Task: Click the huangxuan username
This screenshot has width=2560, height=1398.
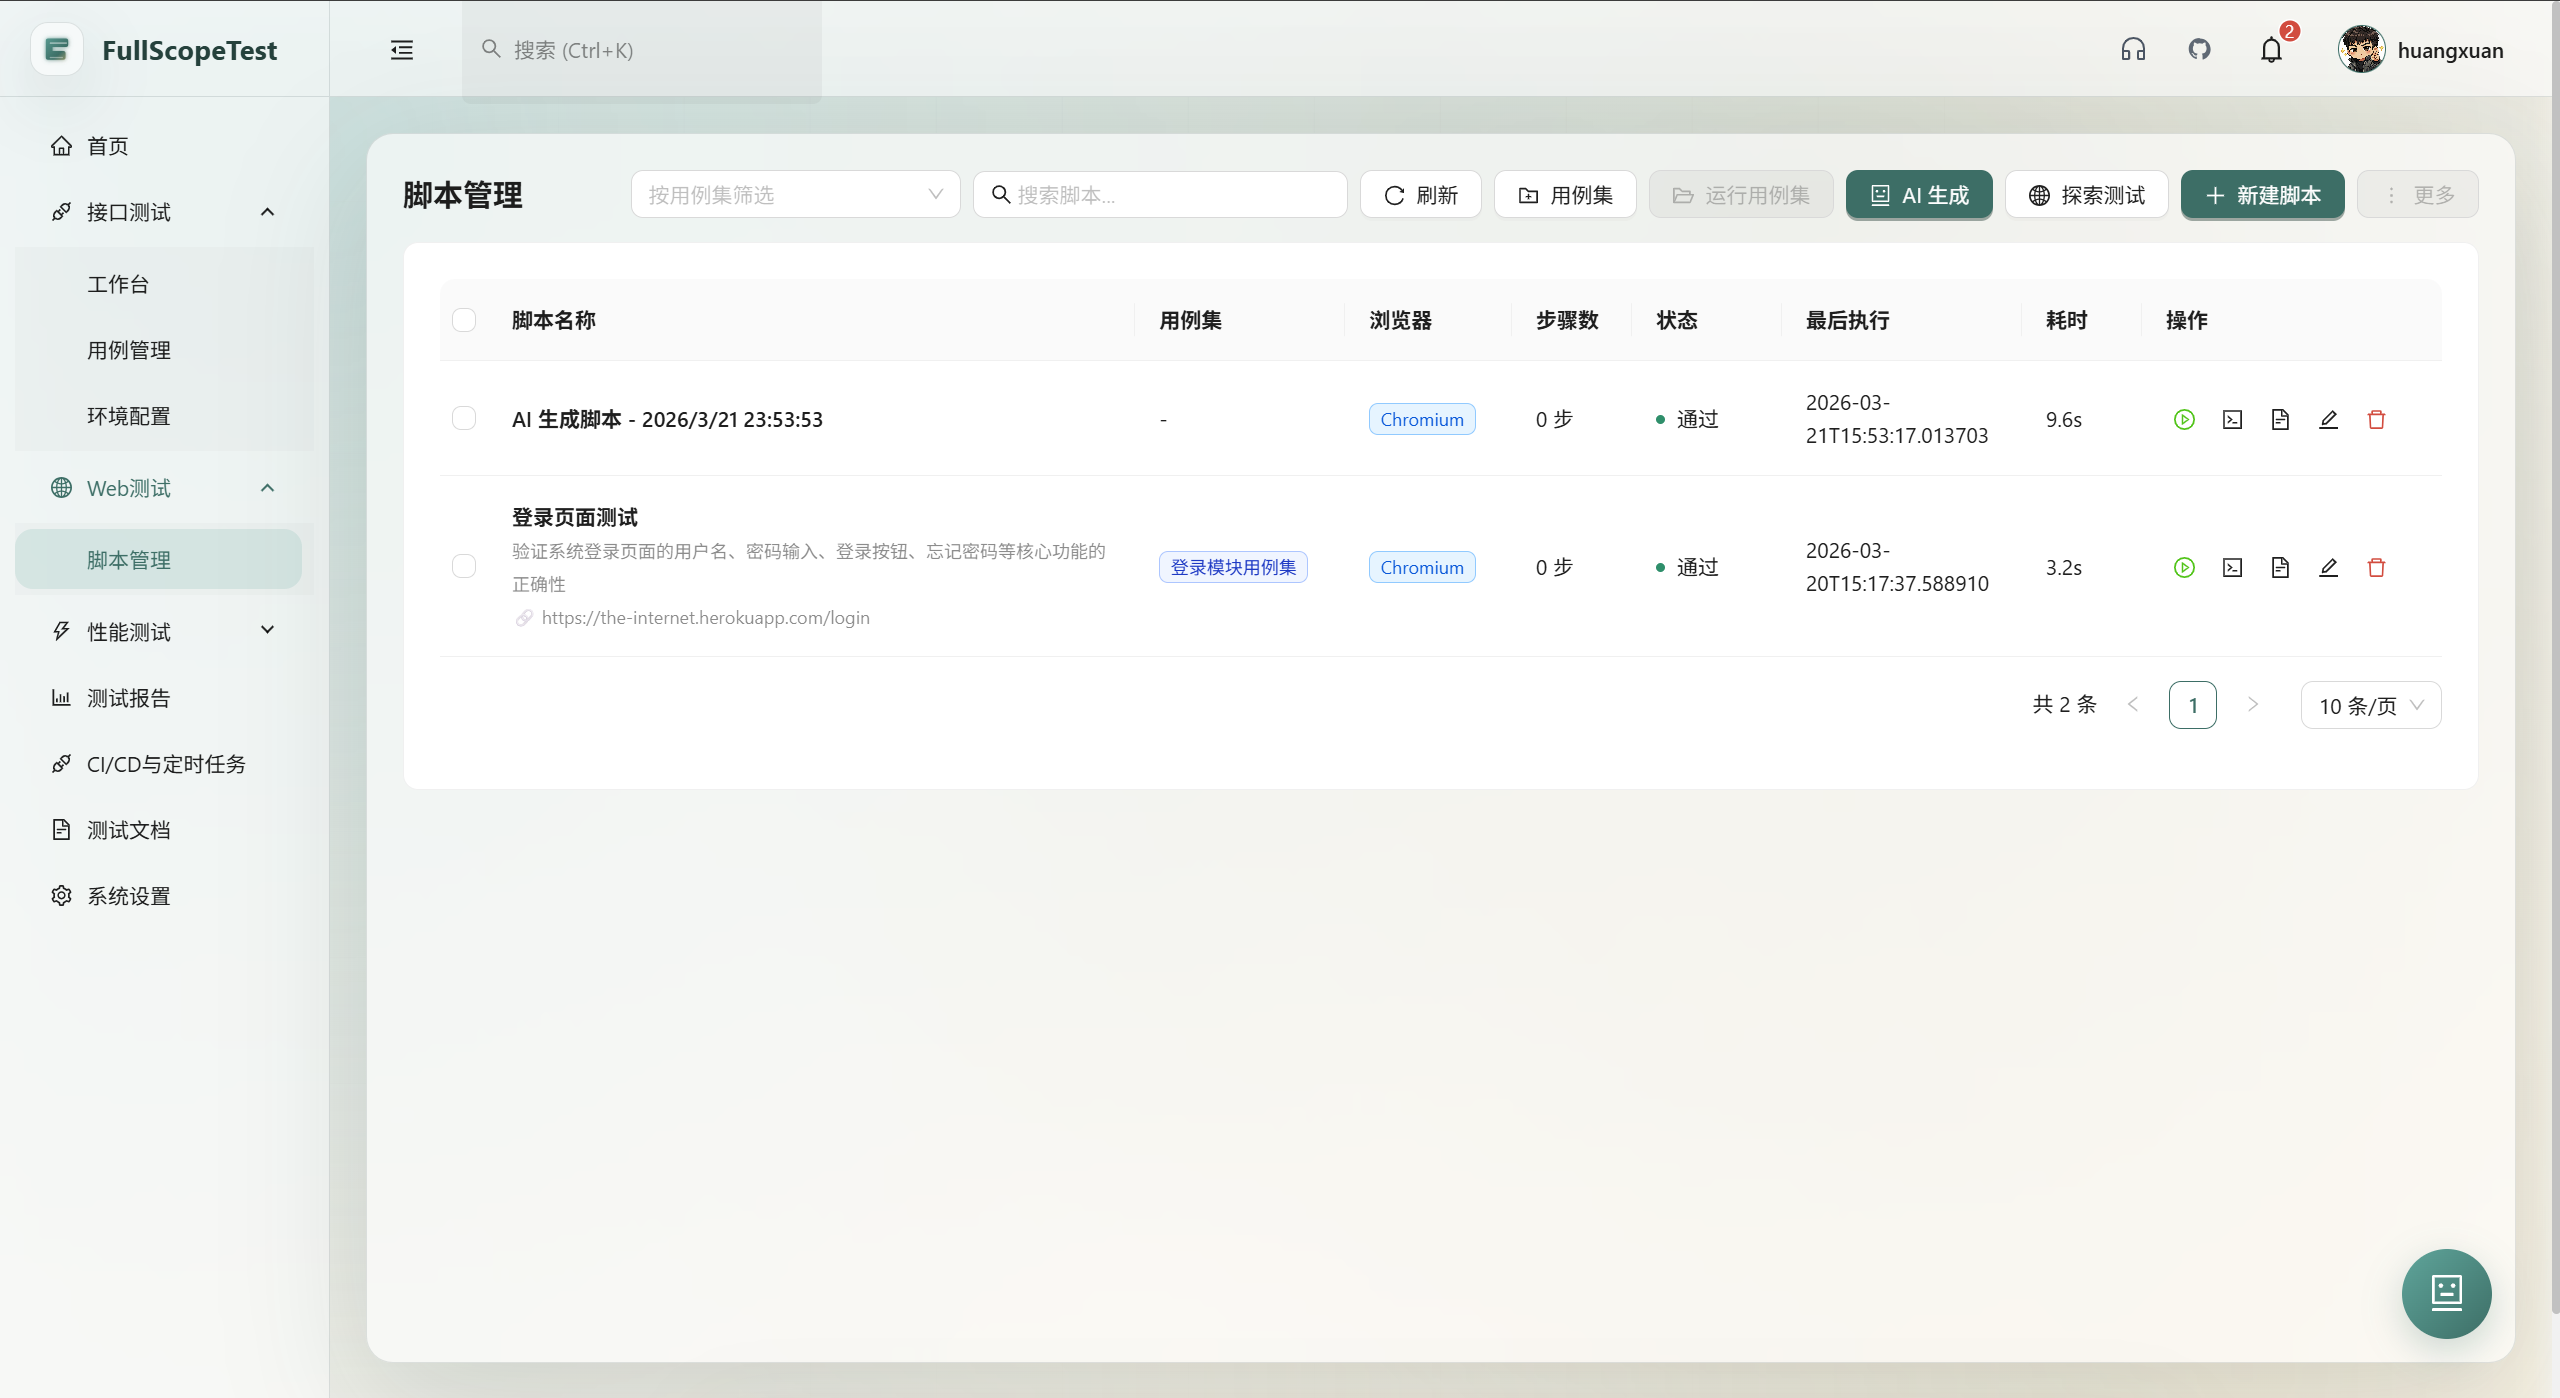Action: point(2450,50)
